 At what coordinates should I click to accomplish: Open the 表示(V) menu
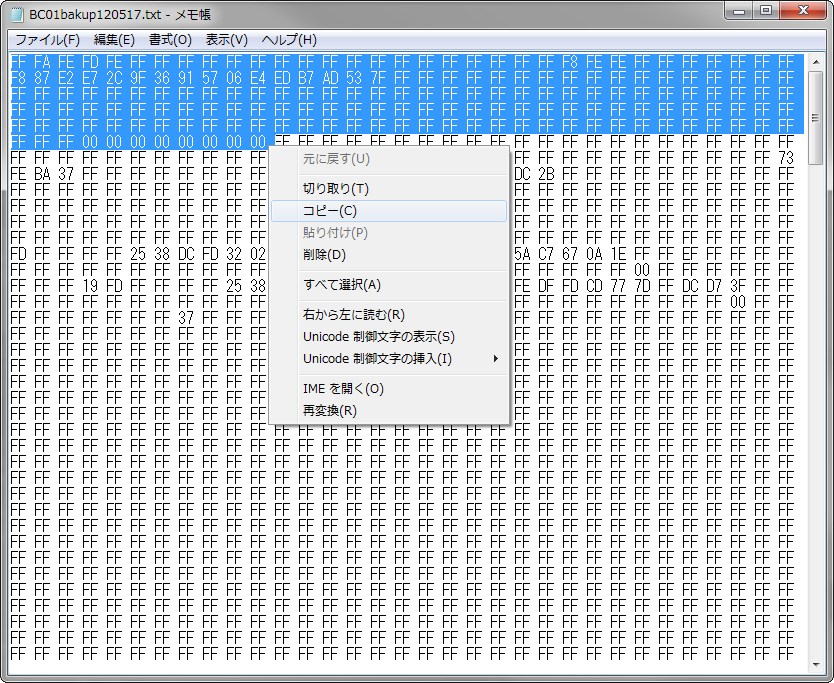pyautogui.click(x=226, y=40)
